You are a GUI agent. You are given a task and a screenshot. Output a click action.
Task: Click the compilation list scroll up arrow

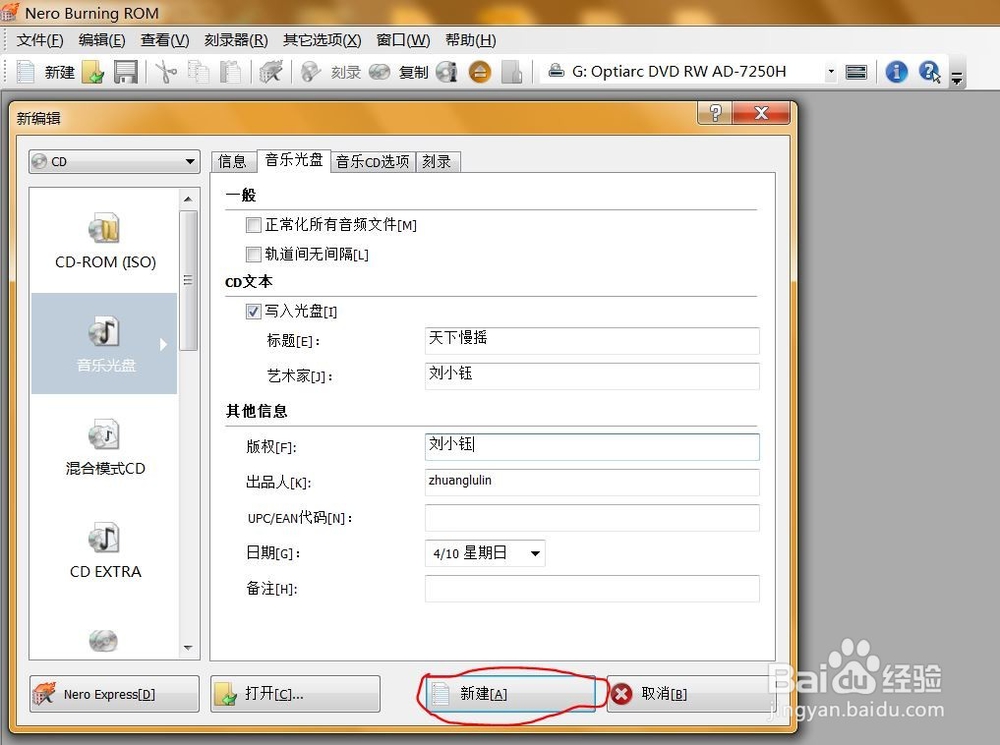[188, 199]
